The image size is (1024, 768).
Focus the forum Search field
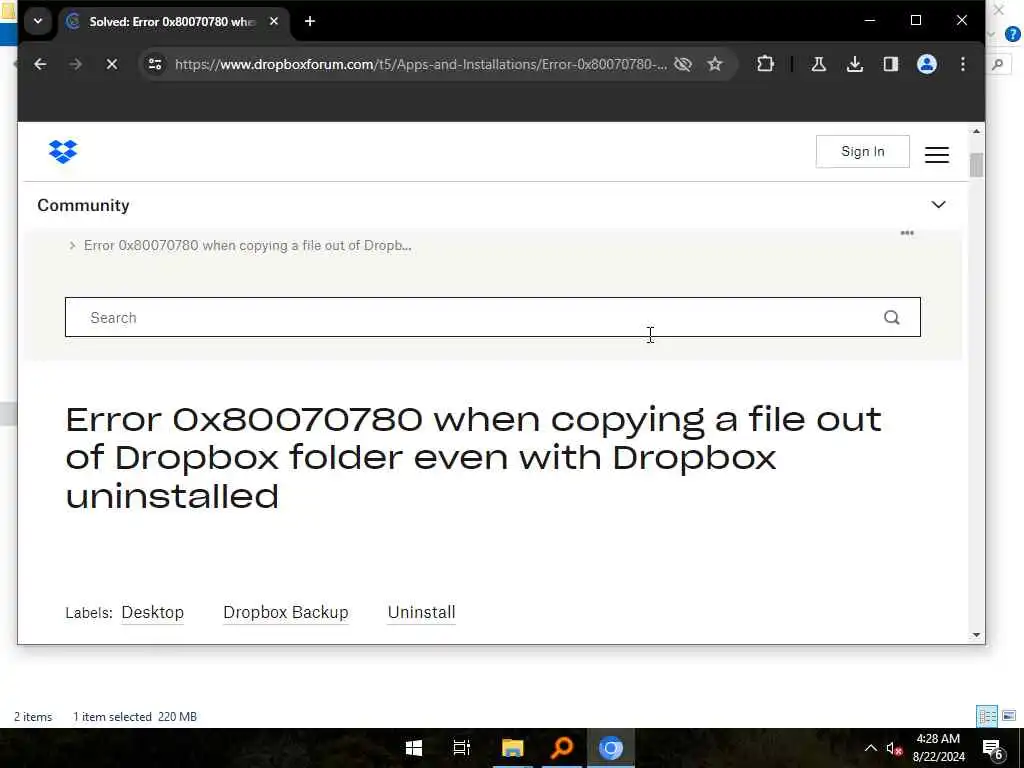(492, 317)
